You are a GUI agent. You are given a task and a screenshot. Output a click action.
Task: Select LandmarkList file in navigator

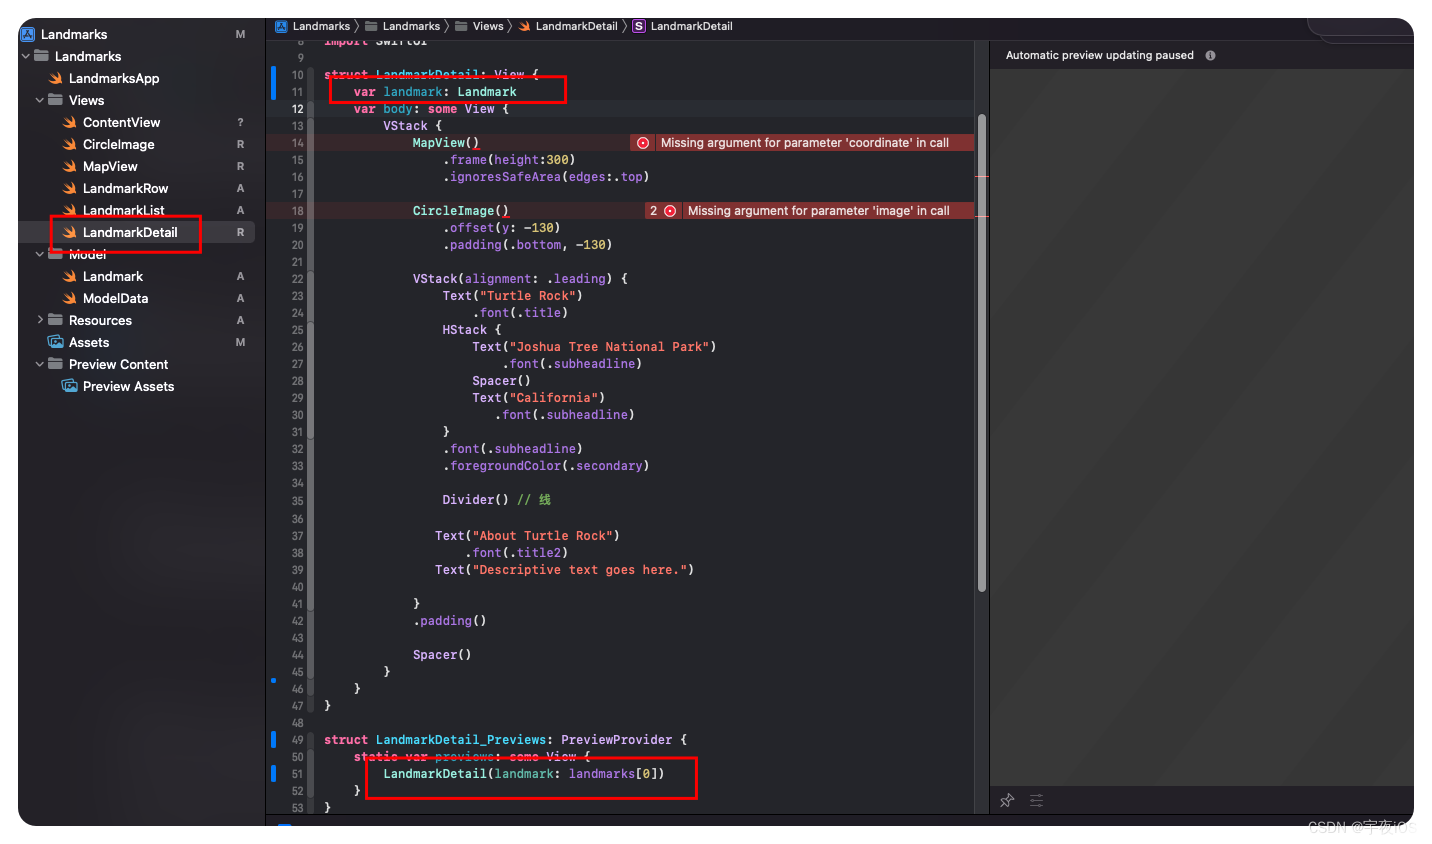(123, 210)
